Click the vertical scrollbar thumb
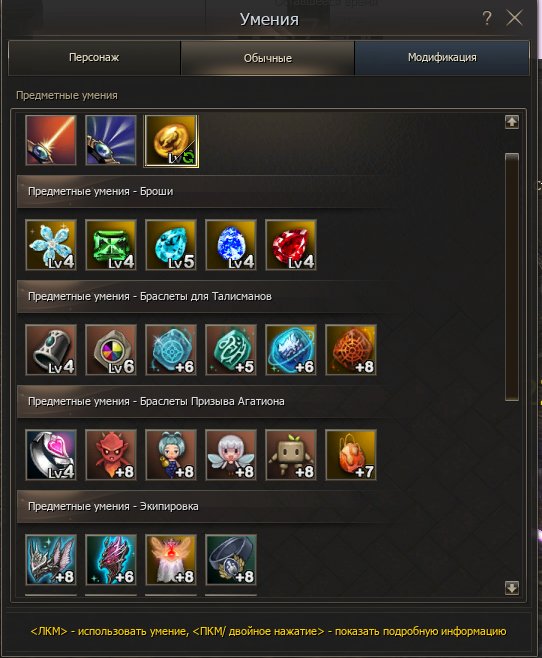This screenshot has height=658, width=542. click(512, 277)
